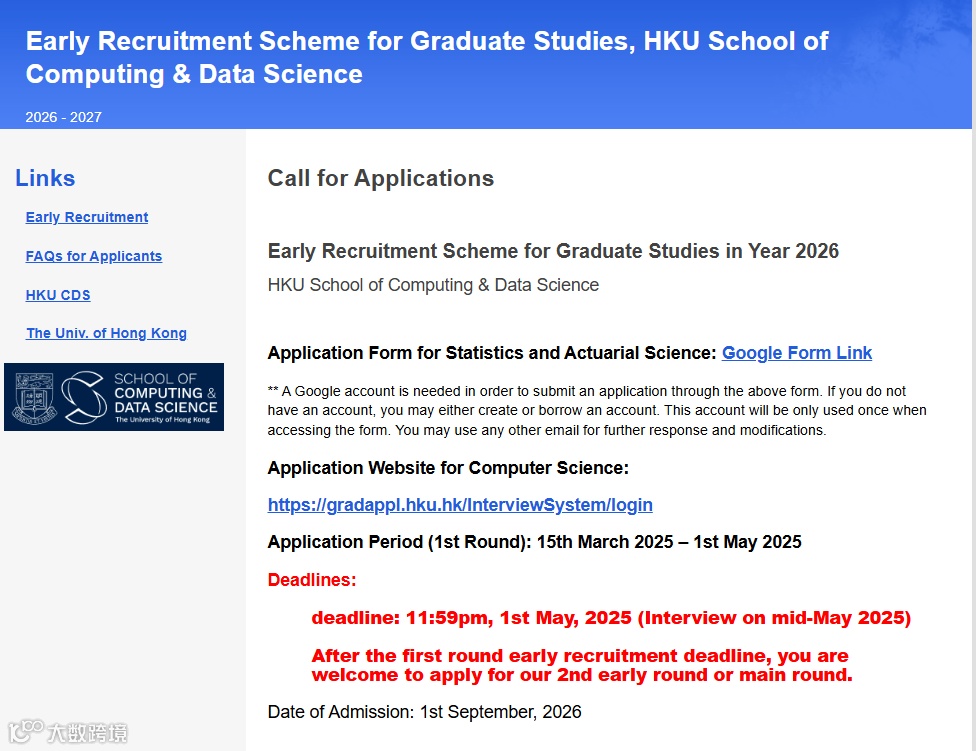Click the Application Period (1st Round) line
The image size is (976, 751).
(x=534, y=542)
